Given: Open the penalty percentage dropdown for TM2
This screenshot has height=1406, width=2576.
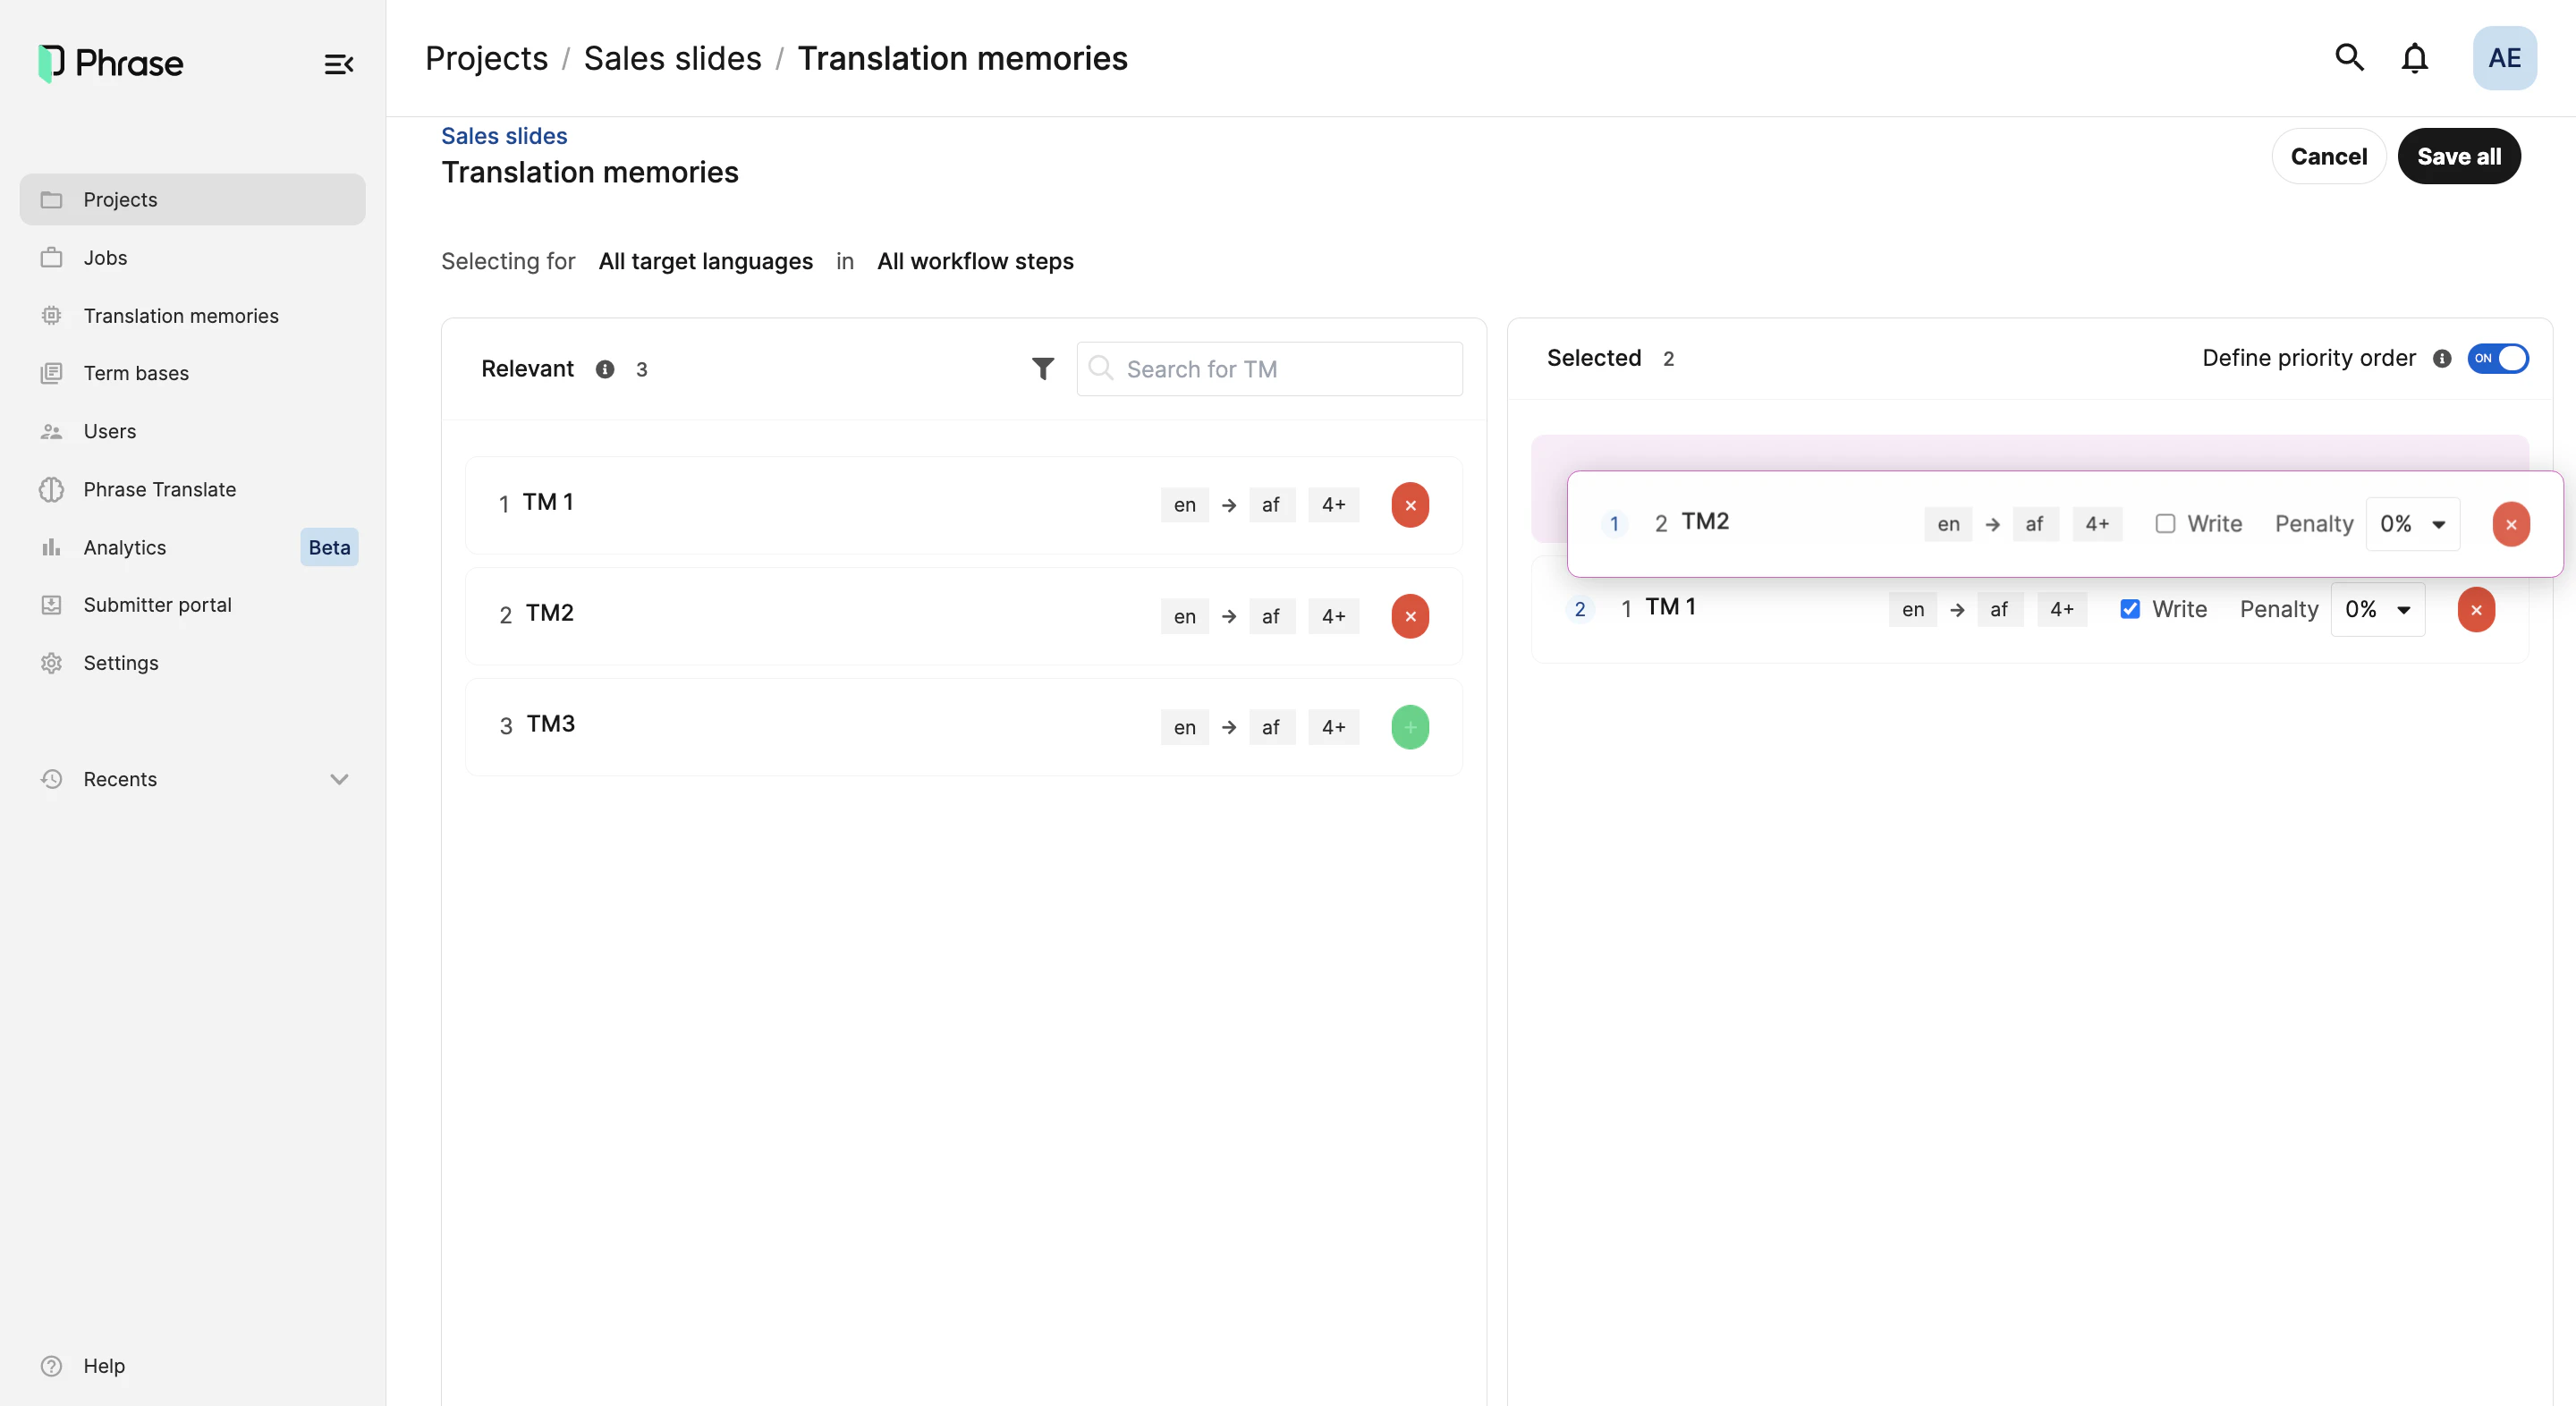Looking at the screenshot, I should tap(2413, 523).
